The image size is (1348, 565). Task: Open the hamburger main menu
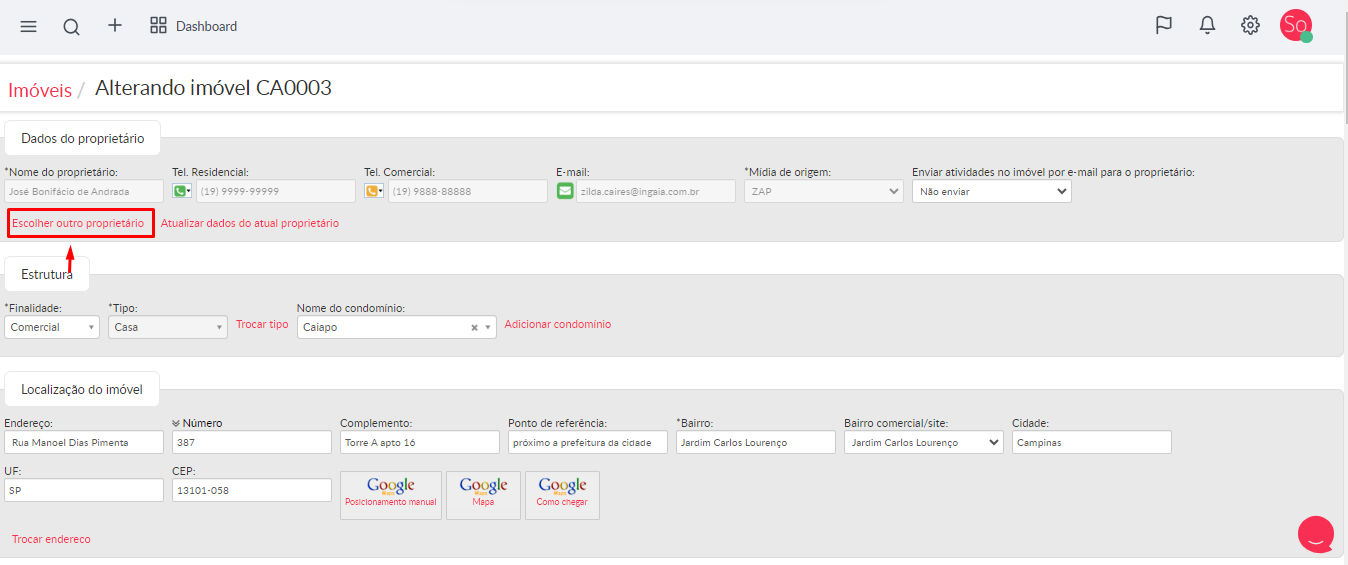point(28,27)
